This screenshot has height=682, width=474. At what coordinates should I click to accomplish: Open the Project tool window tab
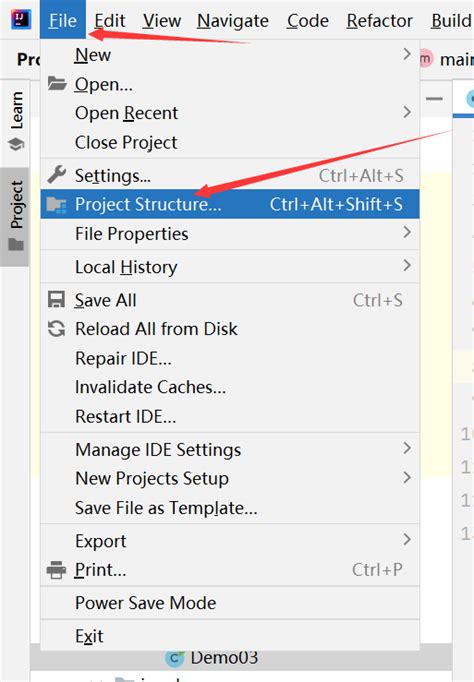click(15, 217)
